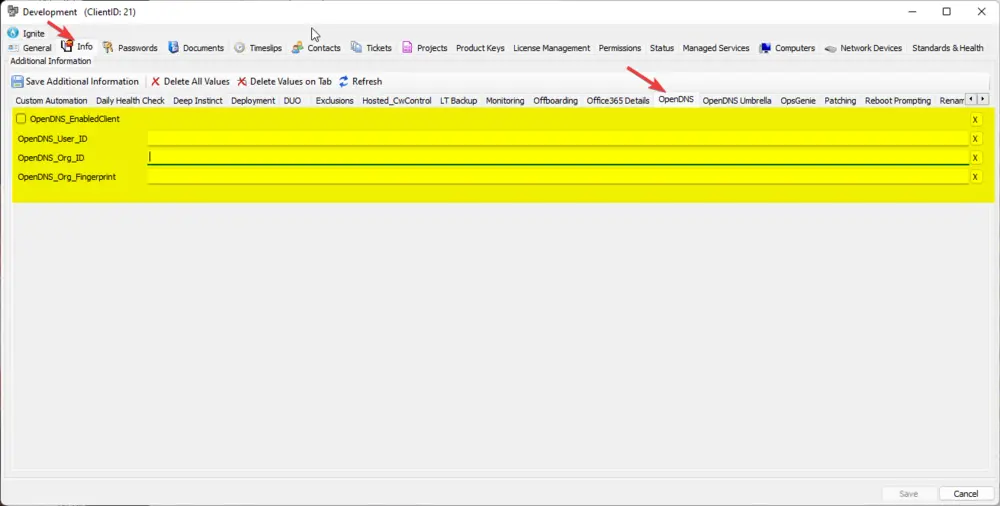The width and height of the screenshot is (1000, 506).
Task: Switch to the Contacts tab
Action: 316,48
